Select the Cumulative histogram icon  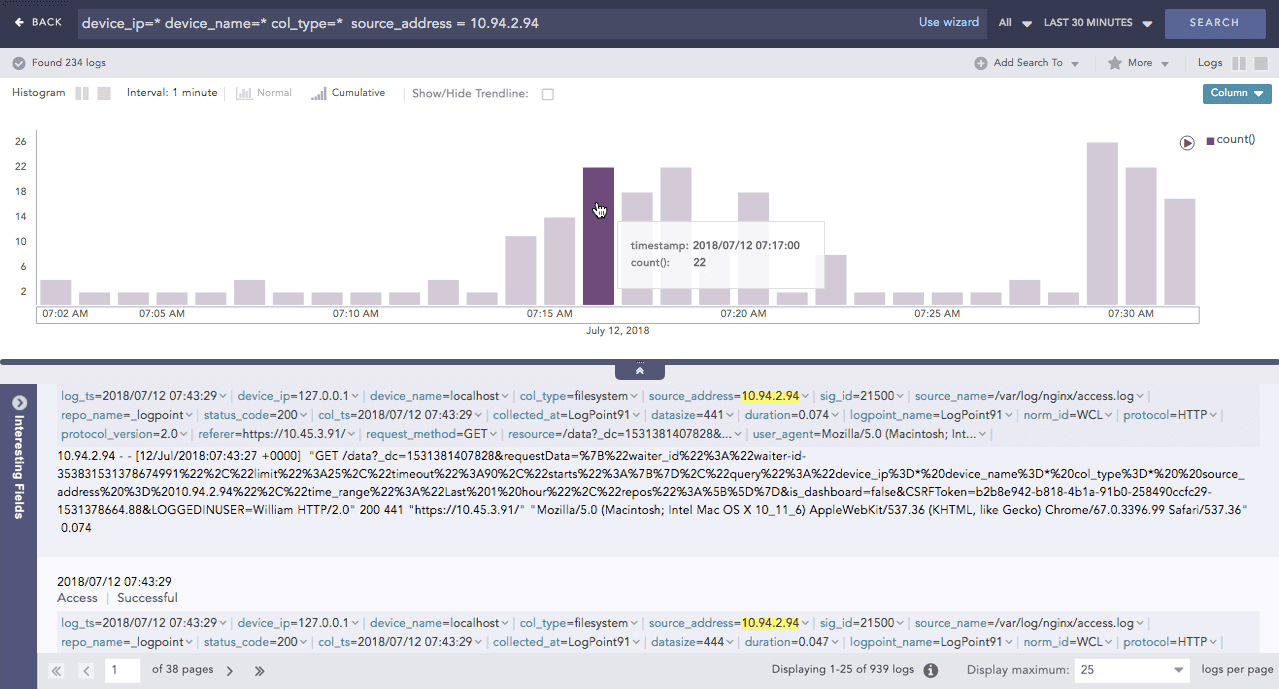[318, 92]
